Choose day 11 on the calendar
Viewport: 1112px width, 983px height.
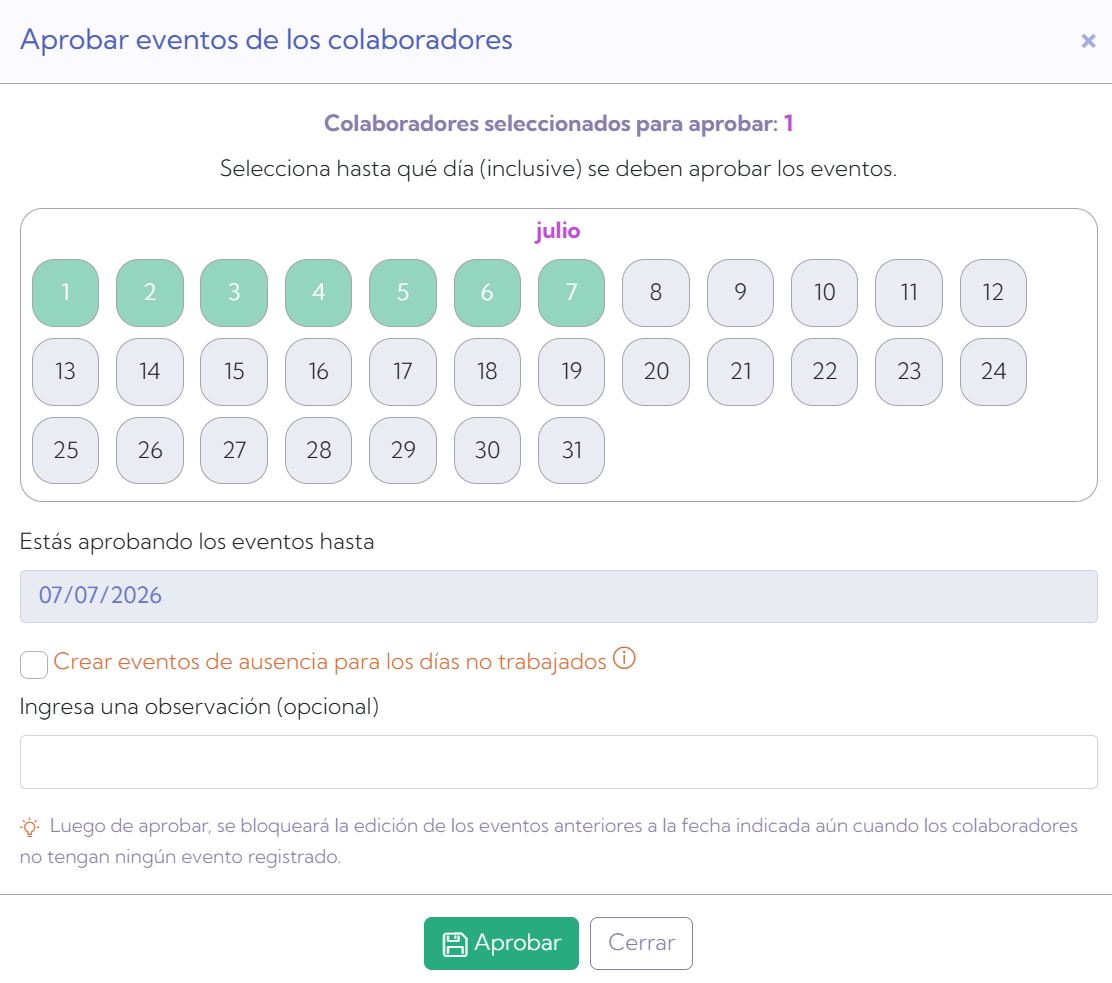coord(909,293)
